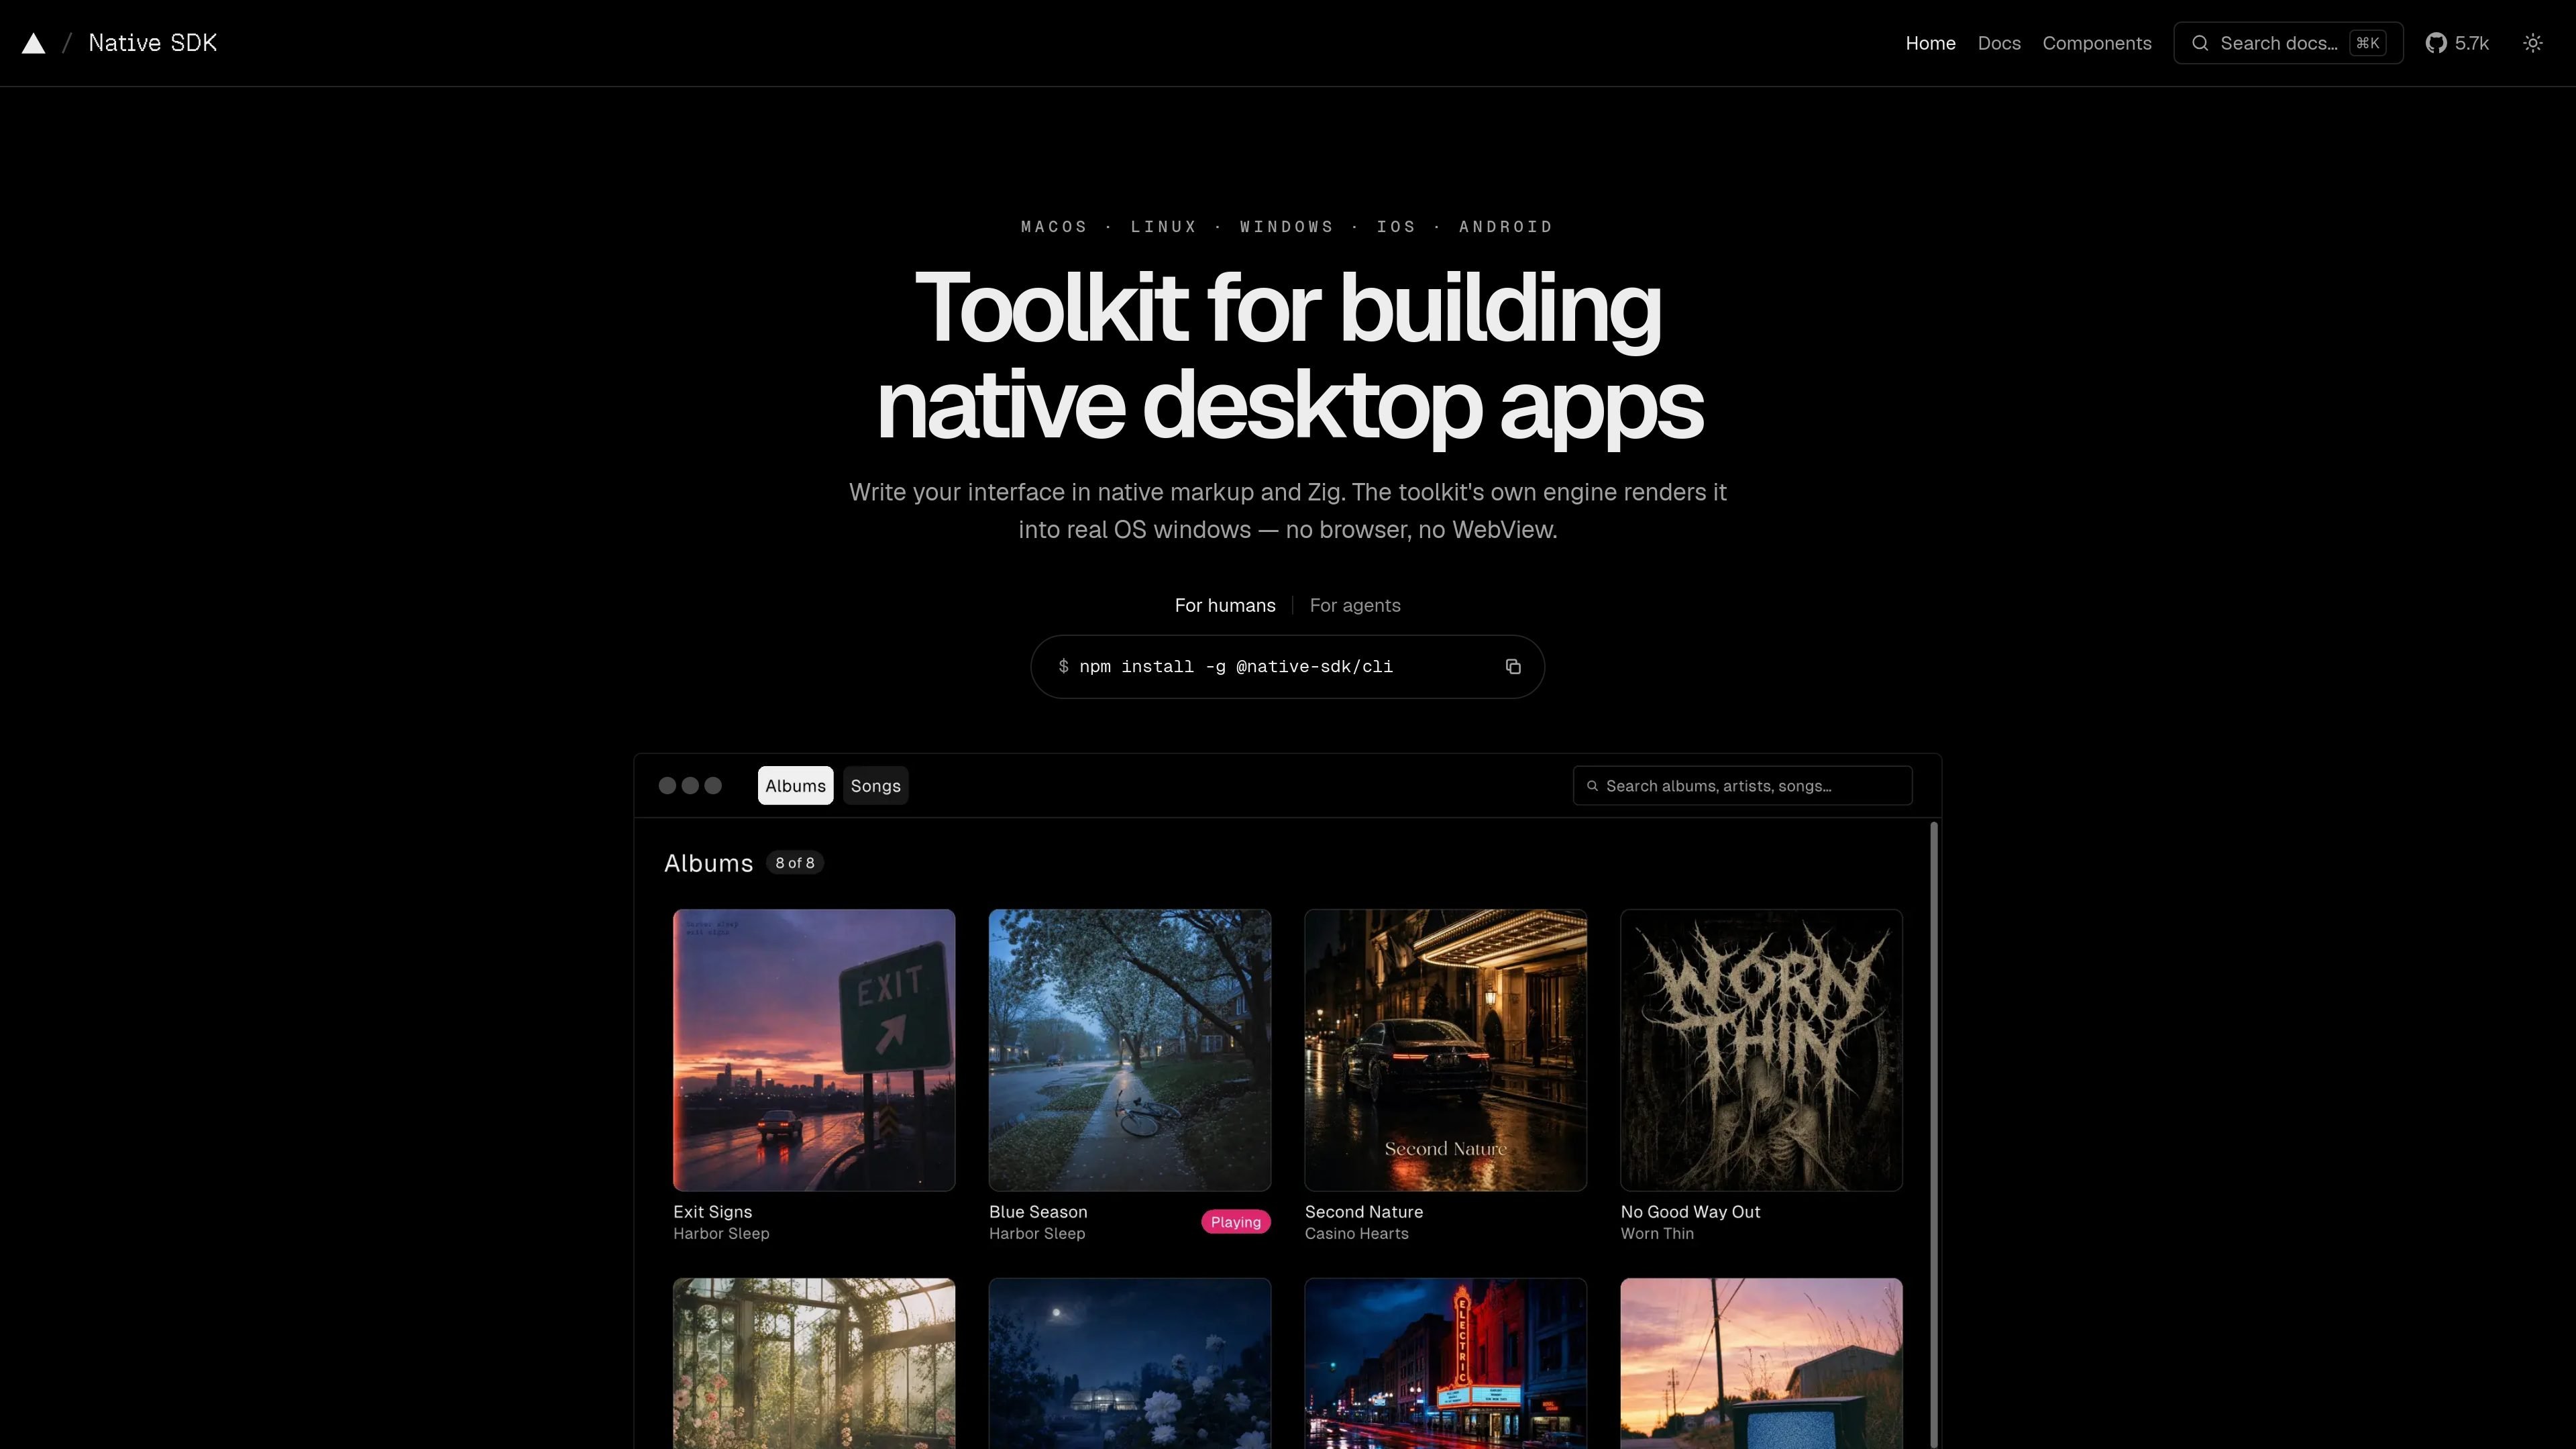Click the 8 of 8 count badge
2576x1449 pixels.
[795, 863]
